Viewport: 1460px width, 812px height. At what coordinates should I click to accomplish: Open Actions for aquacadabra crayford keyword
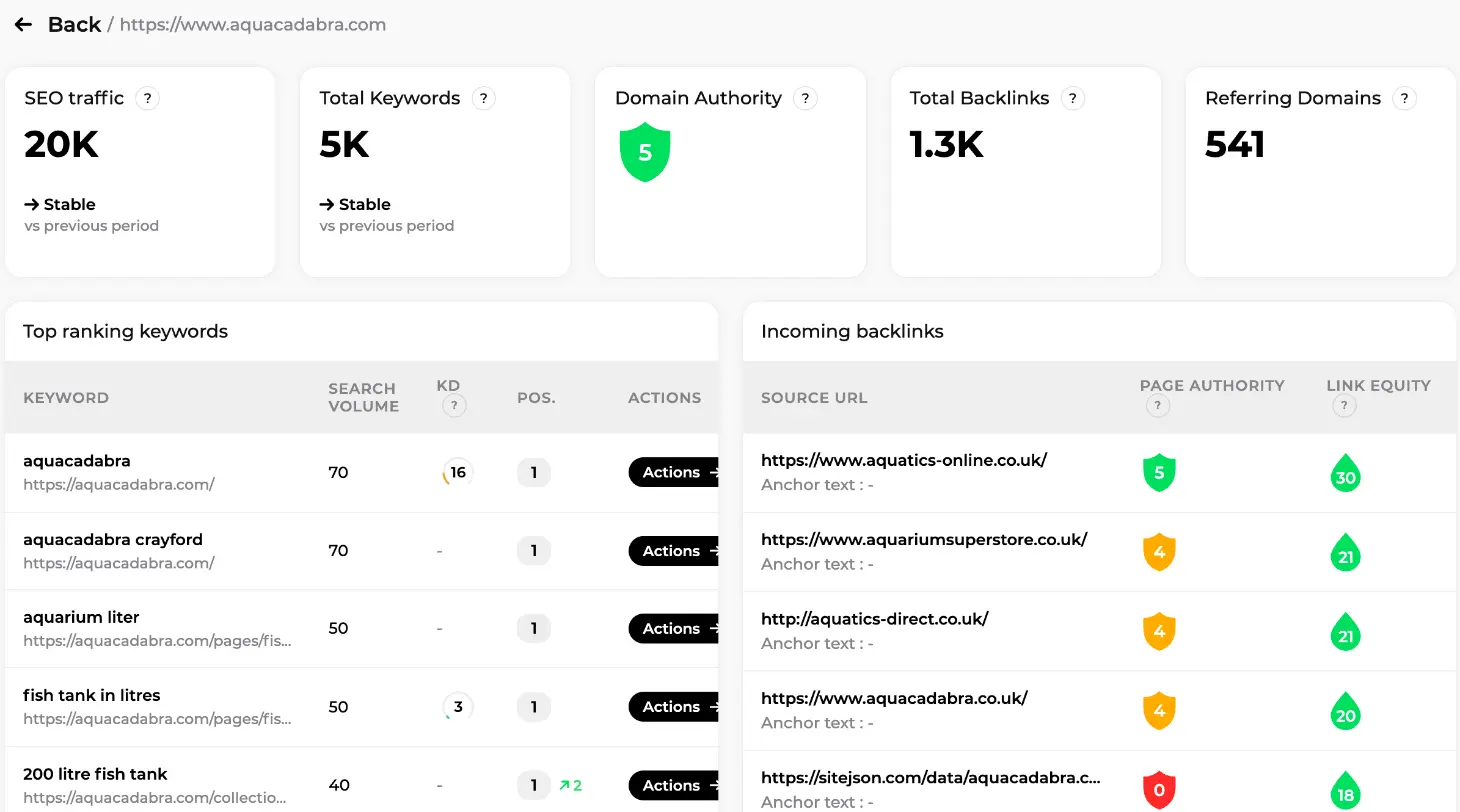675,551
